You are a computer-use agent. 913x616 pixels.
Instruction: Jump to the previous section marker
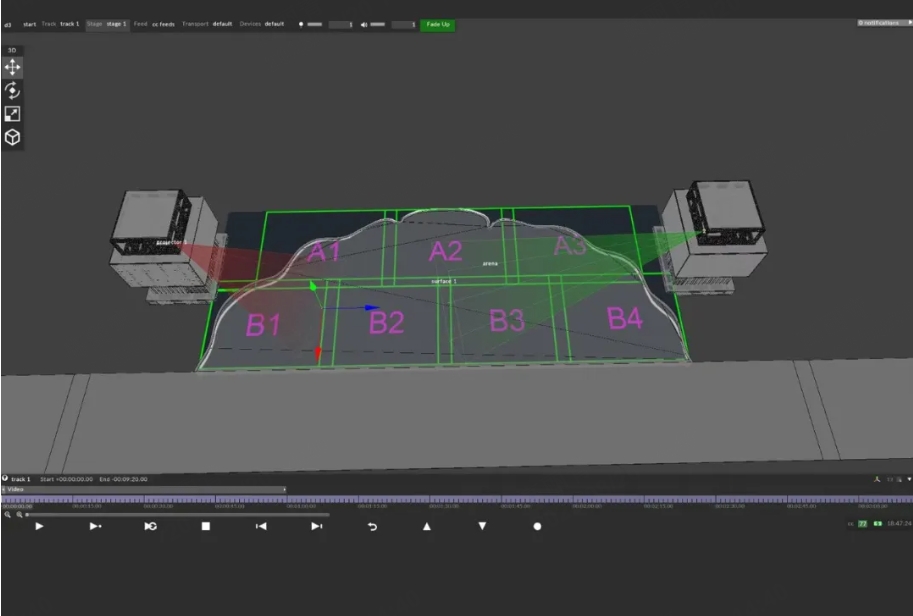pos(261,526)
